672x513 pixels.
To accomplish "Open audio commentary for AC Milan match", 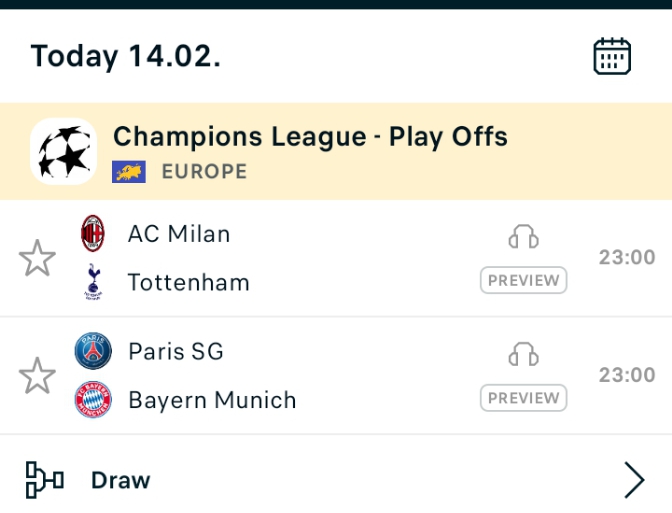I will coord(523,237).
